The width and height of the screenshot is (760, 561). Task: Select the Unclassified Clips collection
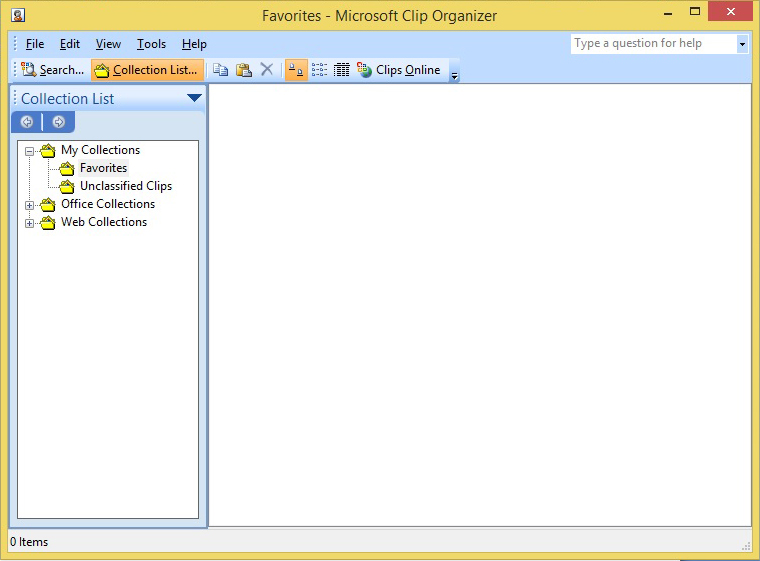pyautogui.click(x=126, y=186)
